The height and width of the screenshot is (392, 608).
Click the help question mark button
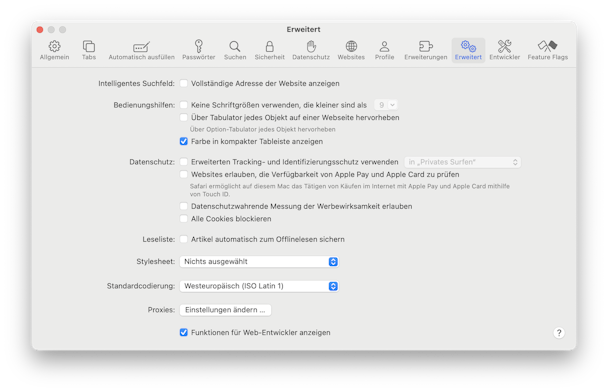click(559, 333)
